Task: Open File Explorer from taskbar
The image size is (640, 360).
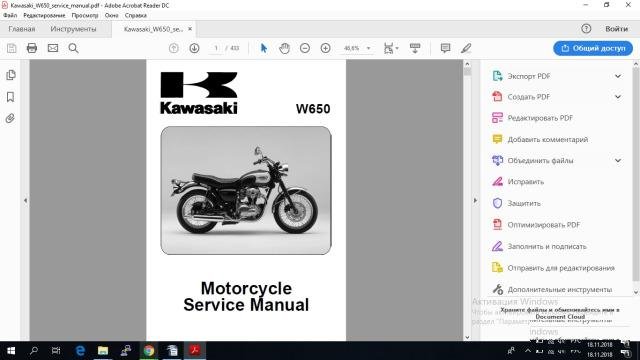Action: [x=103, y=351]
